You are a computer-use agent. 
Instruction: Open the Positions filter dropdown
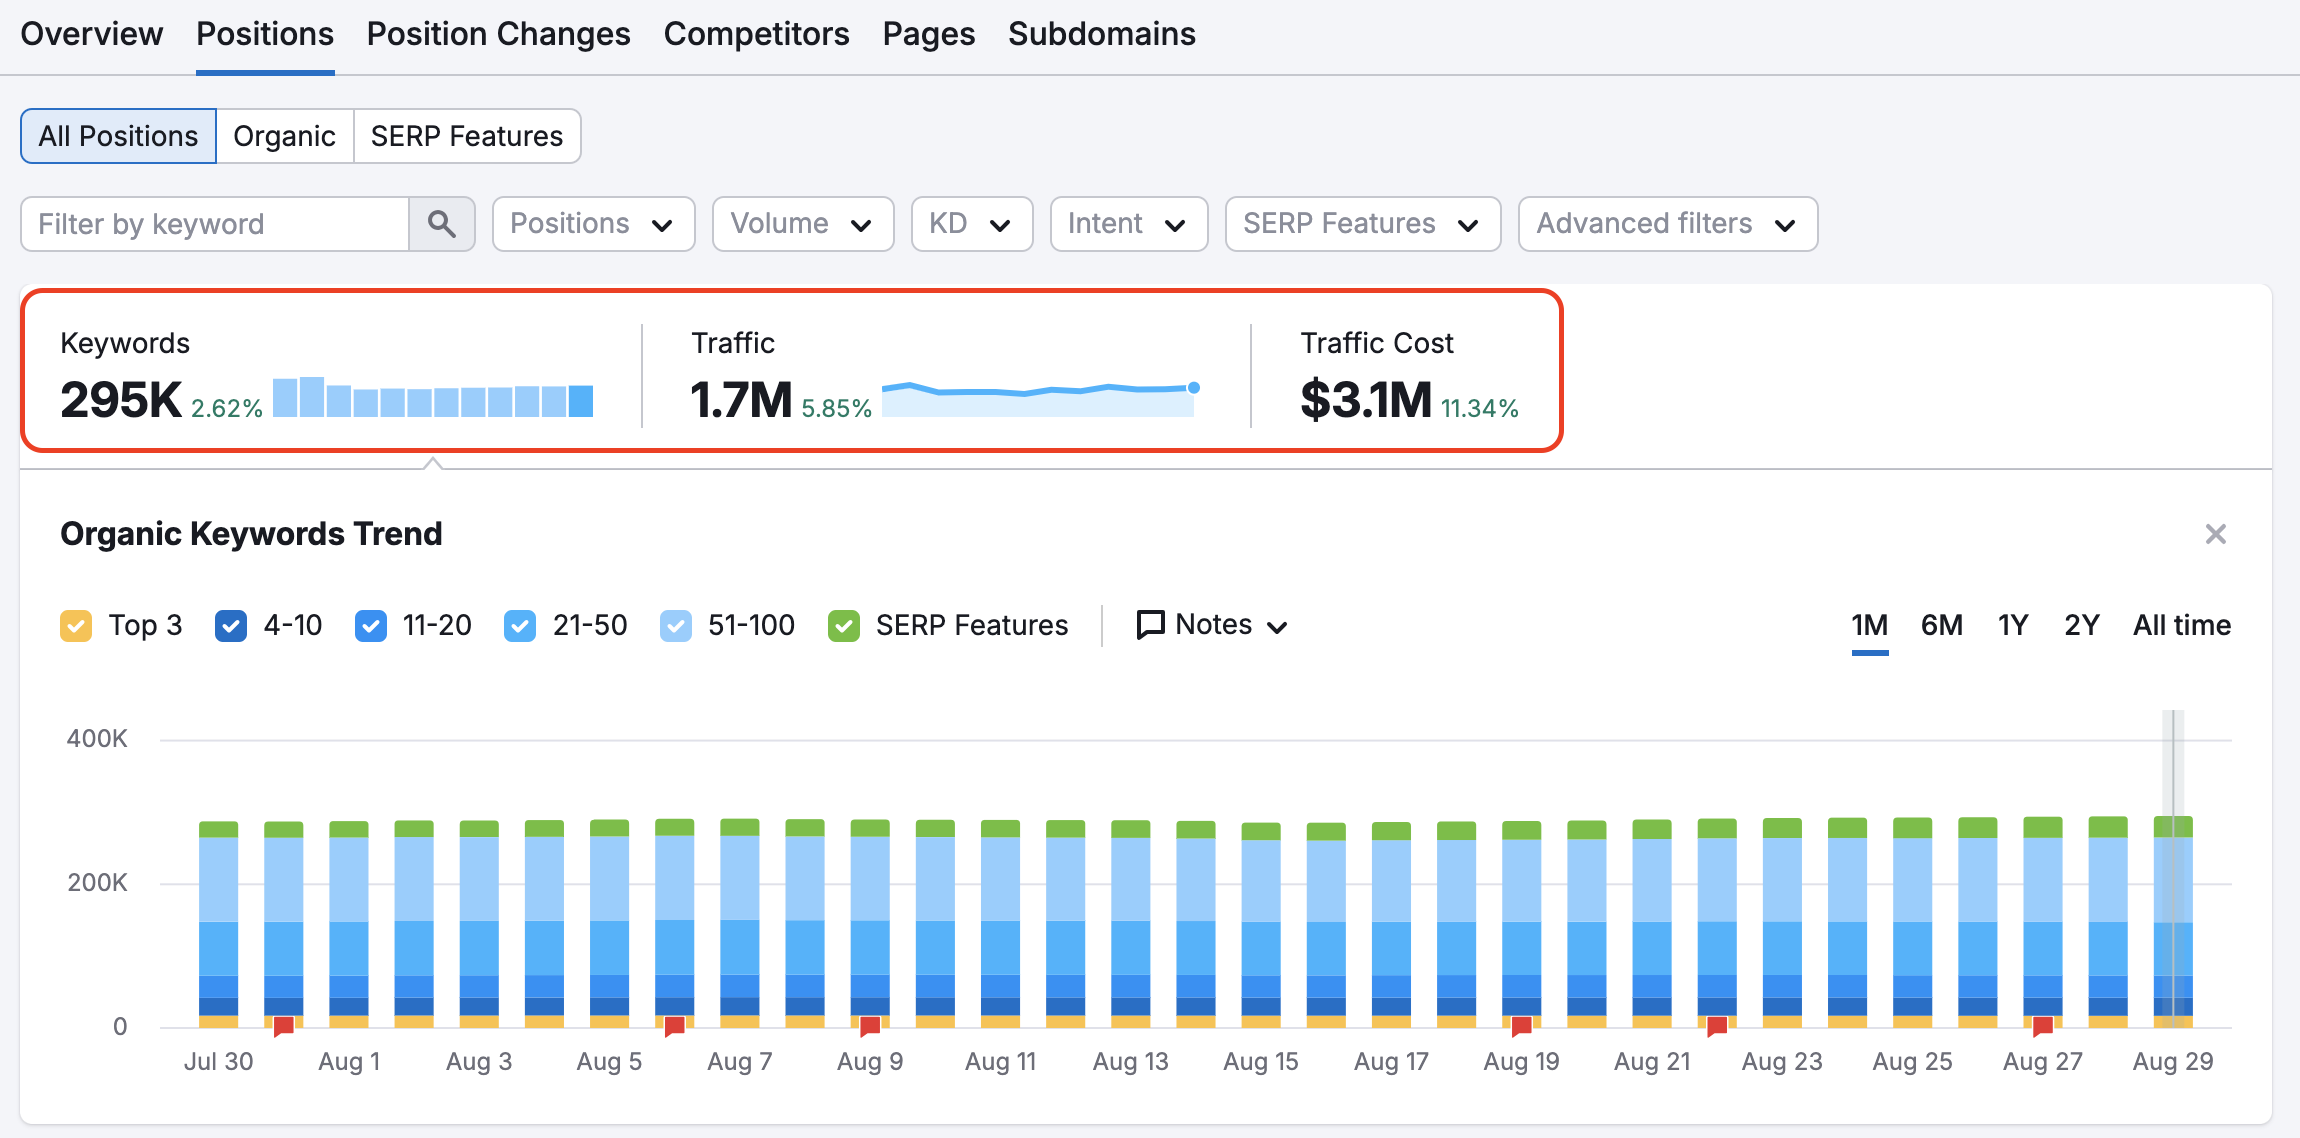[x=593, y=224]
